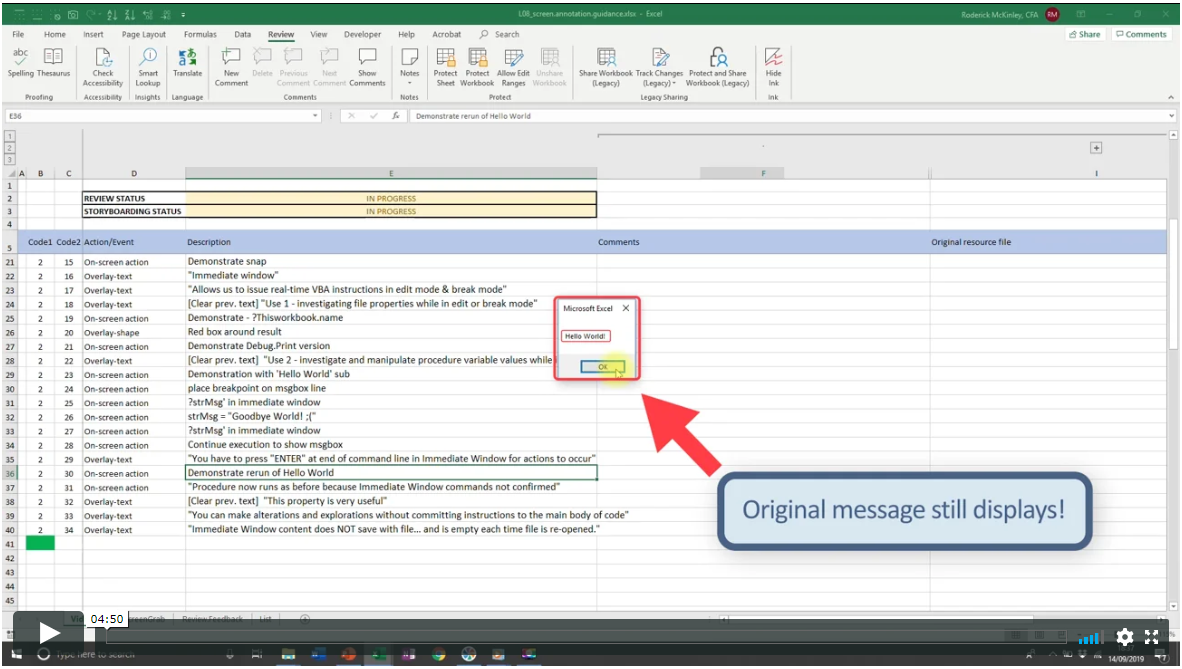The height and width of the screenshot is (669, 1182).
Task: Collapse the ribbon with the caret
Action: pyautogui.click(x=1171, y=97)
